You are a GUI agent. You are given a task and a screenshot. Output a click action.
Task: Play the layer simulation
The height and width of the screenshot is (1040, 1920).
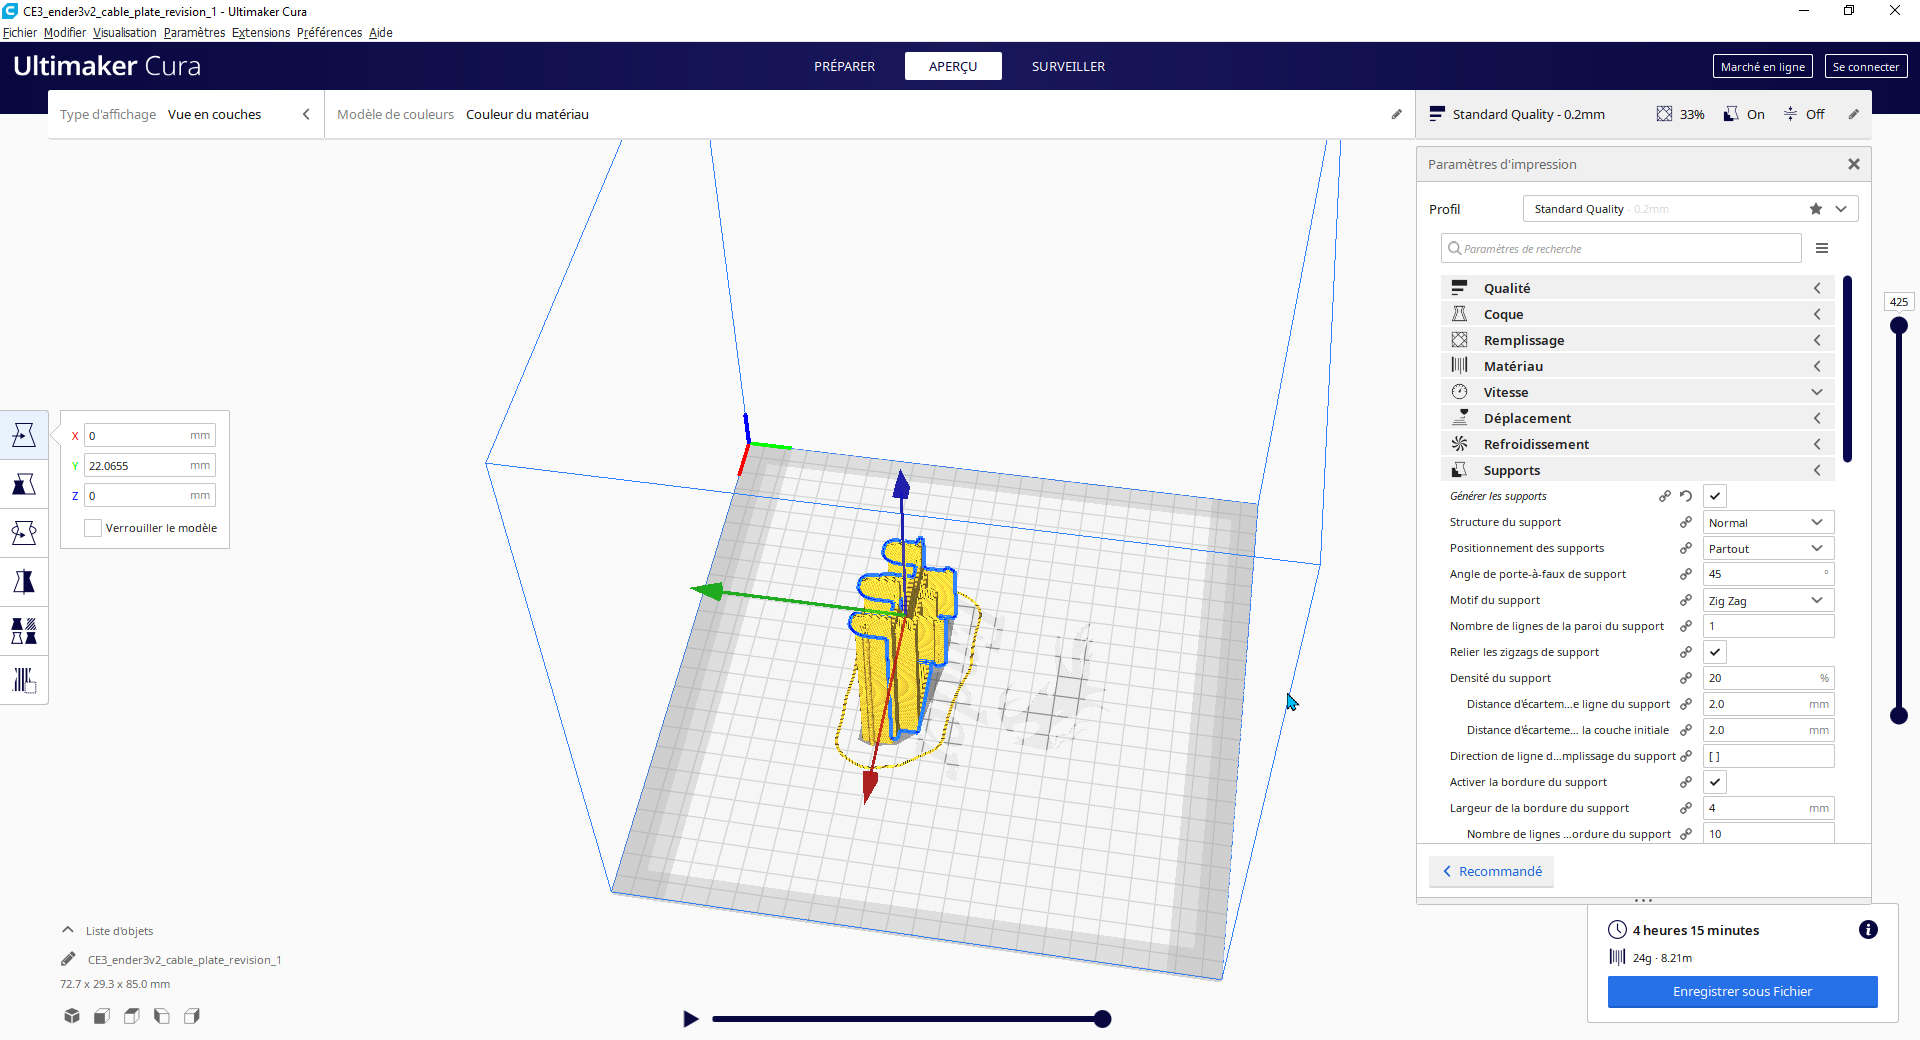coord(690,1019)
